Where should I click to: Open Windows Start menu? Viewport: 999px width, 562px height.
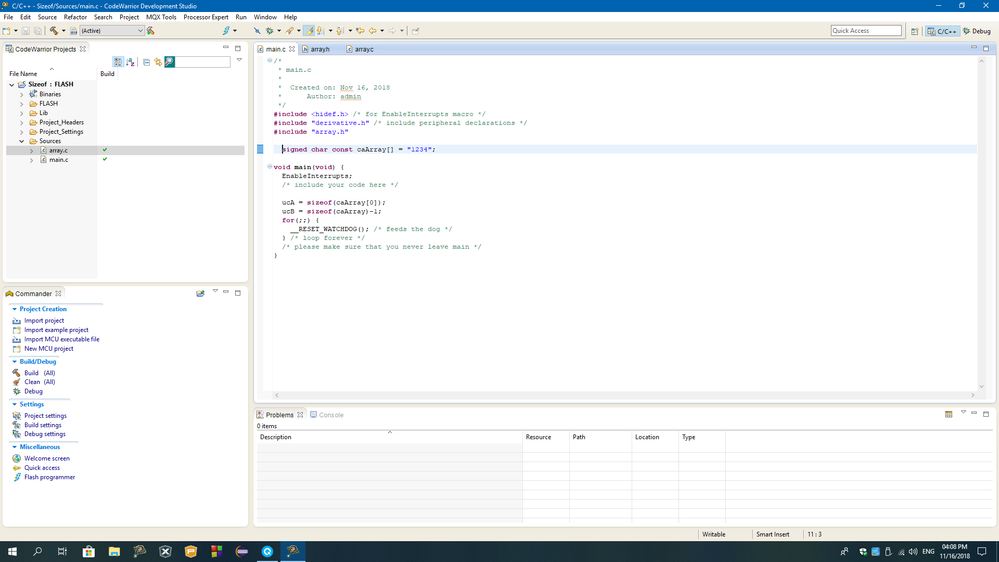tap(12, 551)
